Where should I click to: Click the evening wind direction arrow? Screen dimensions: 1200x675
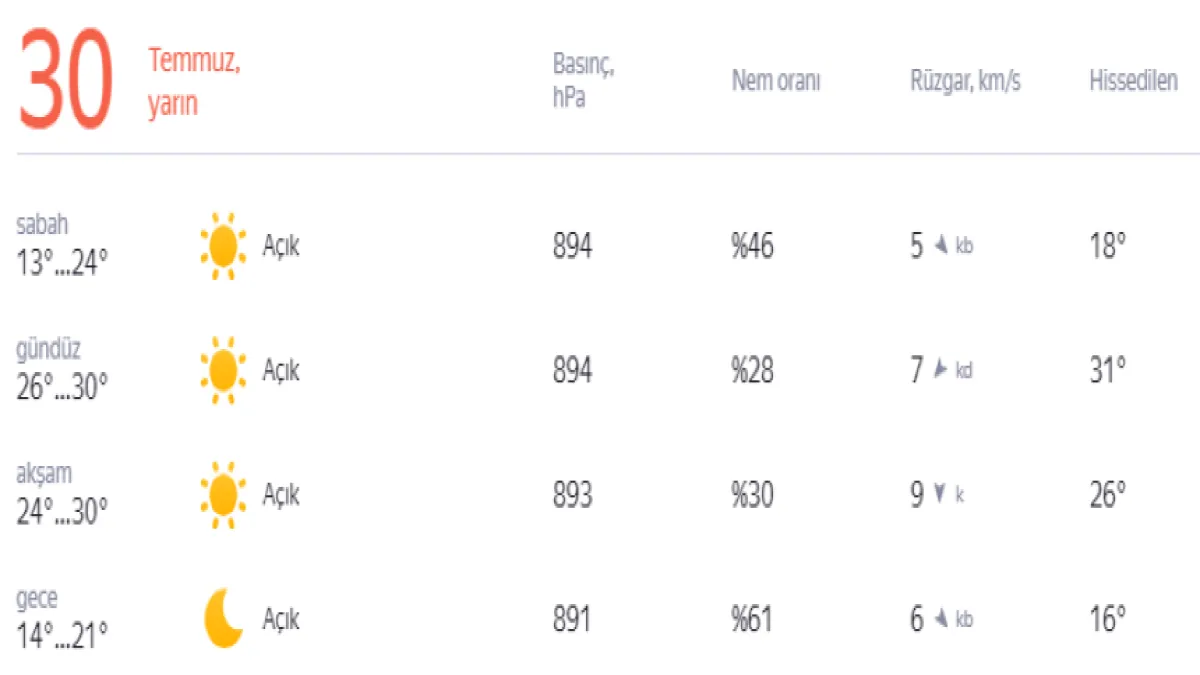tap(939, 495)
